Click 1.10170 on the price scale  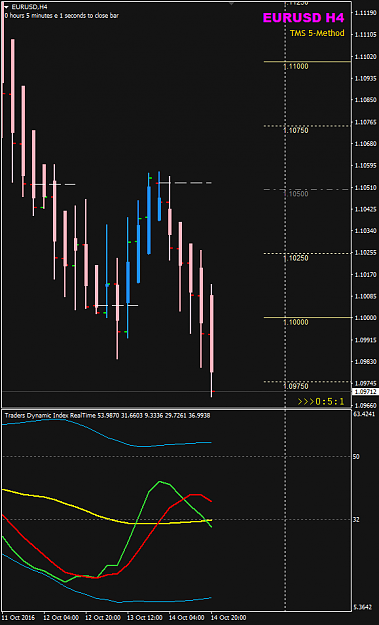pyautogui.click(x=365, y=274)
